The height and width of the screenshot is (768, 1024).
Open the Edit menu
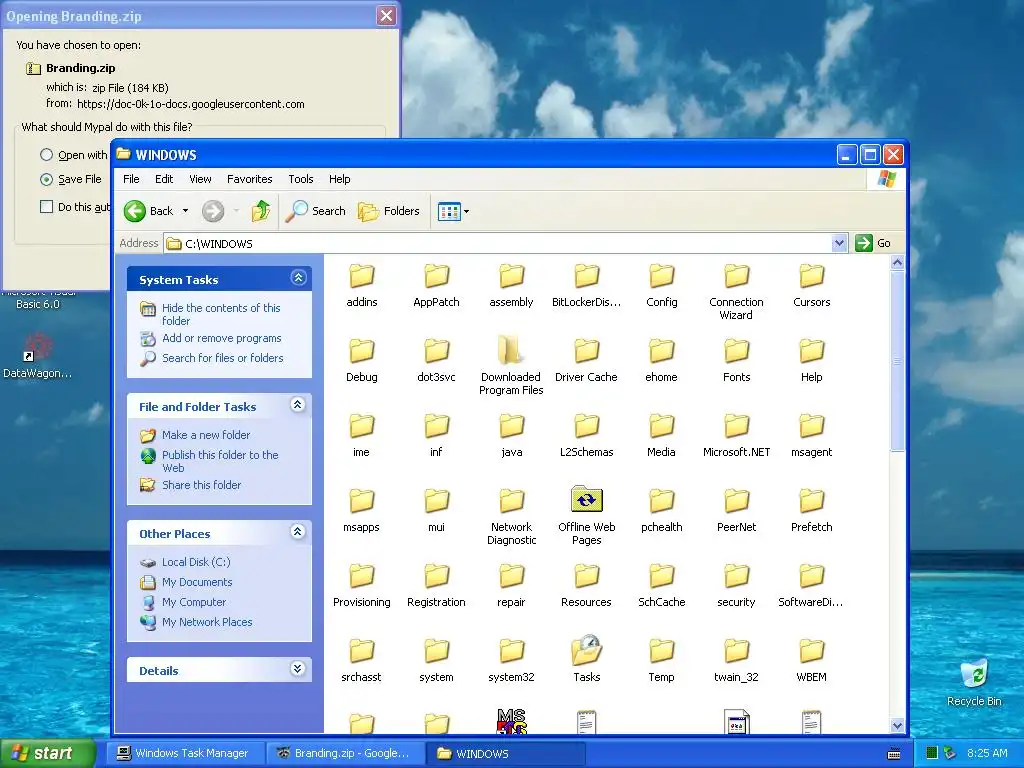pyautogui.click(x=164, y=179)
